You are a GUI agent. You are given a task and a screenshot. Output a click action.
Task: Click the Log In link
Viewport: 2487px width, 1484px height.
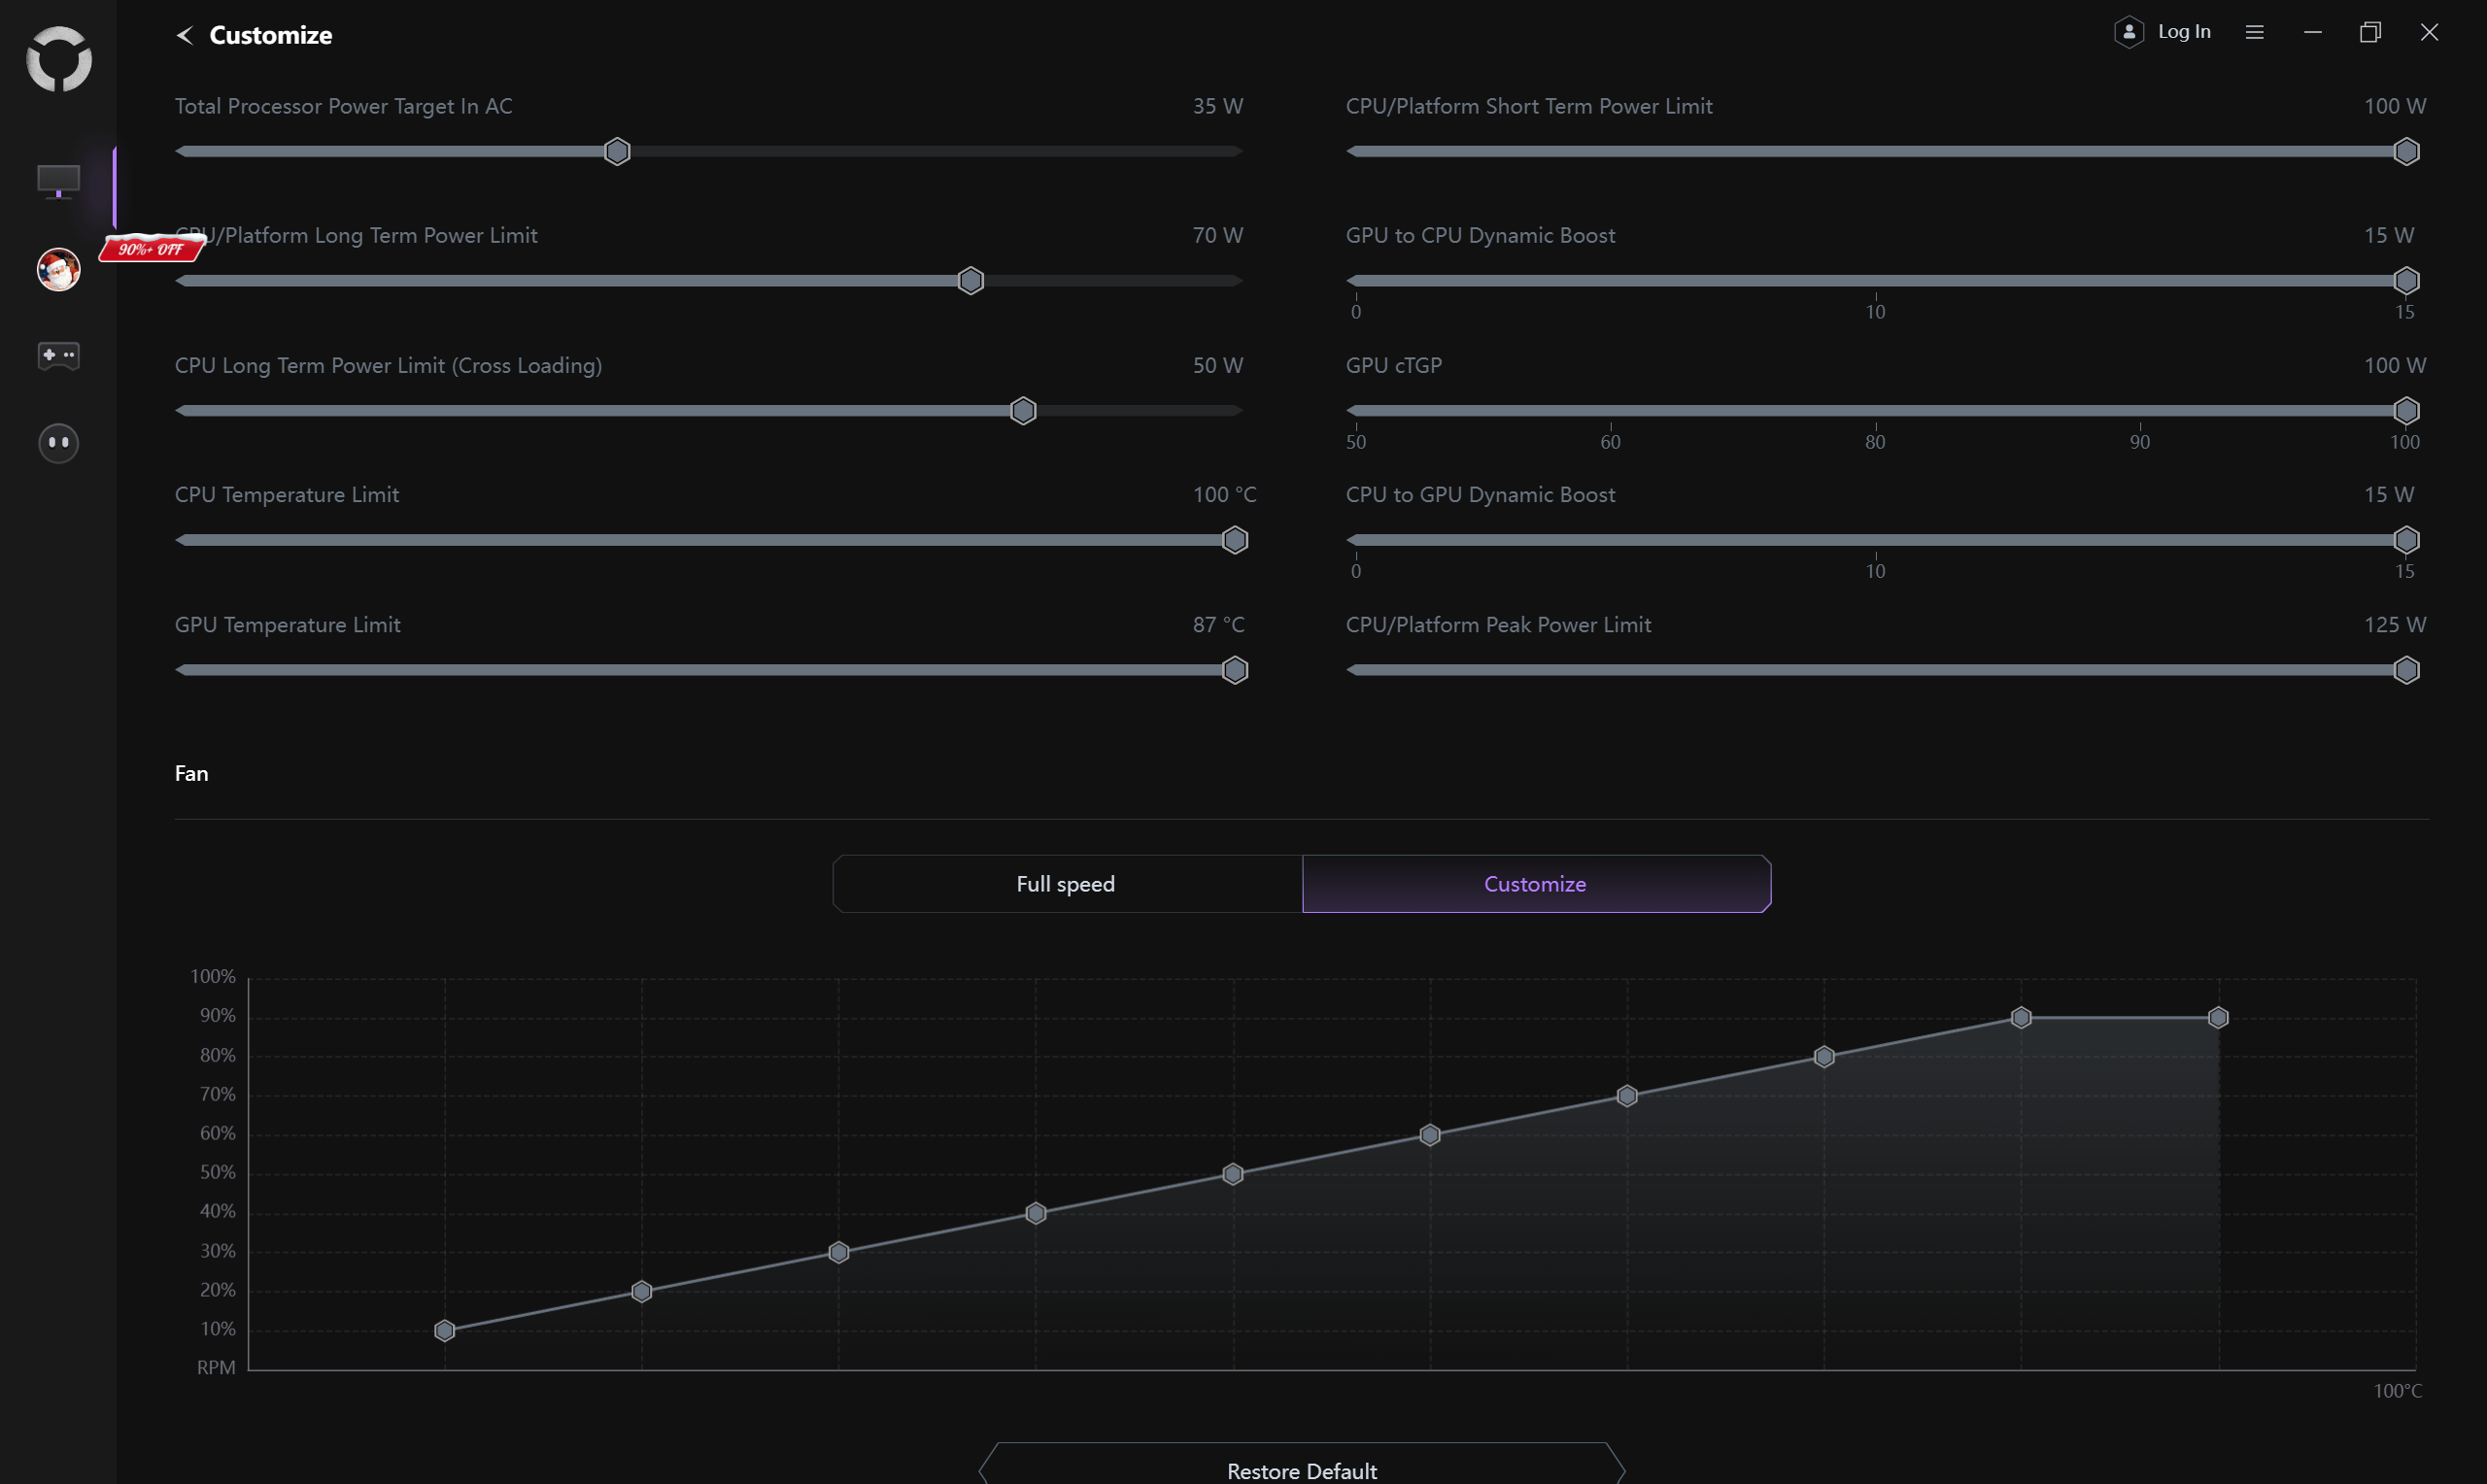[x=2184, y=32]
